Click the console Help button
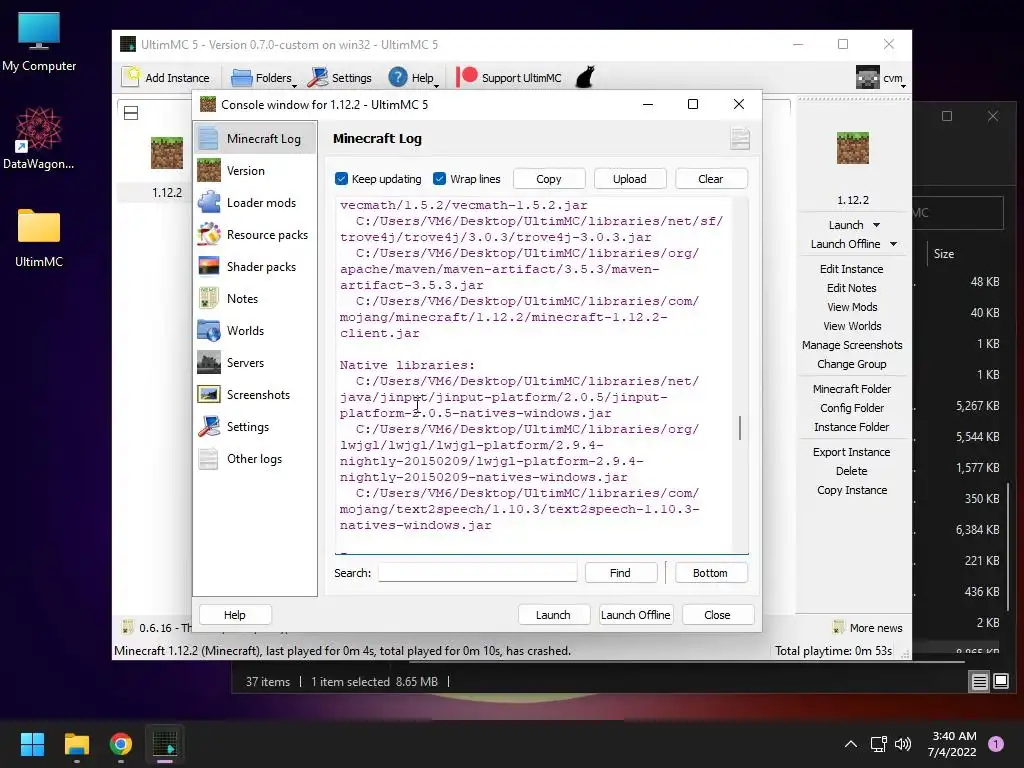The height and width of the screenshot is (768, 1024). (x=234, y=615)
